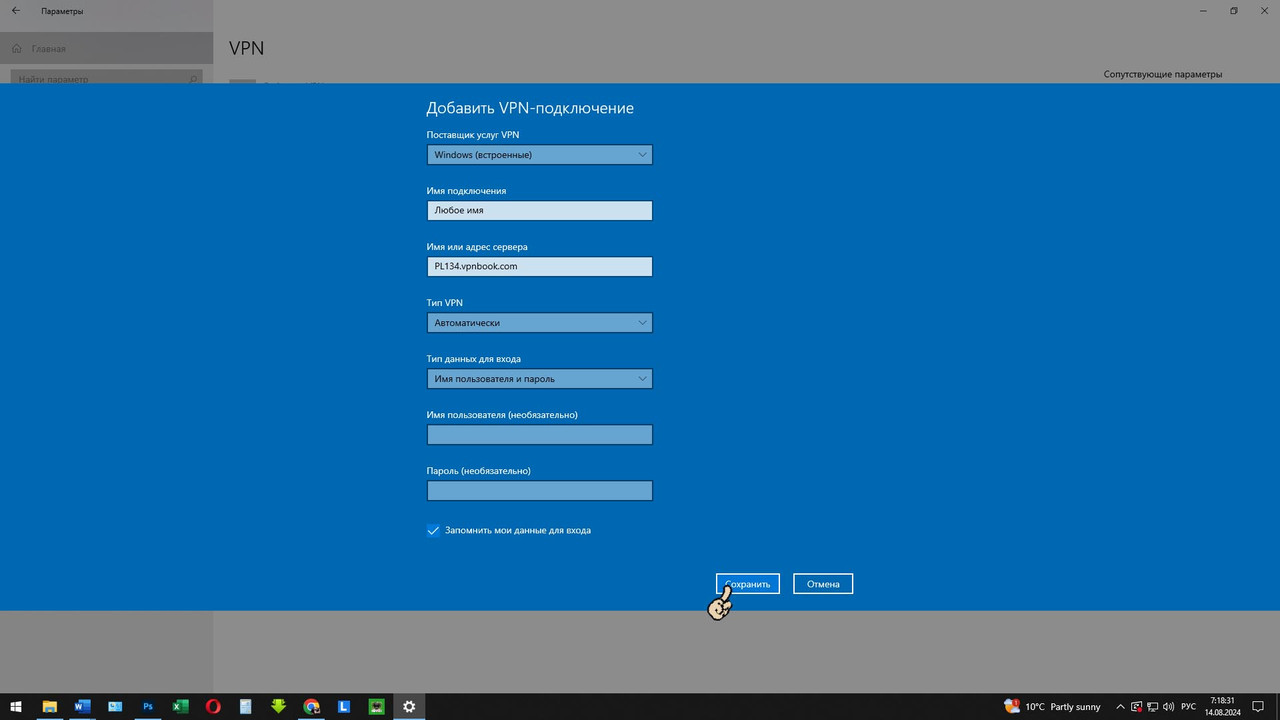Save the VPN connection with Сохранить
Viewport: 1280px width, 720px height.
(x=748, y=584)
